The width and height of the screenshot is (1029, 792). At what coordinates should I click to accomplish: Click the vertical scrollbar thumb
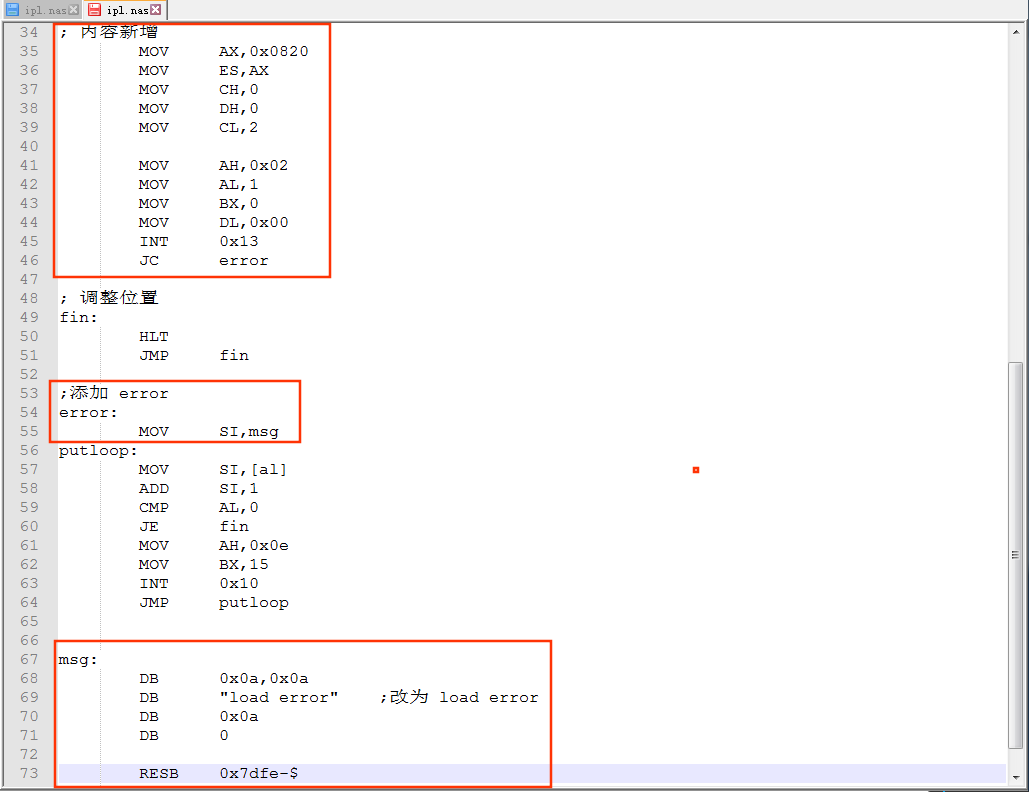pyautogui.click(x=1016, y=554)
